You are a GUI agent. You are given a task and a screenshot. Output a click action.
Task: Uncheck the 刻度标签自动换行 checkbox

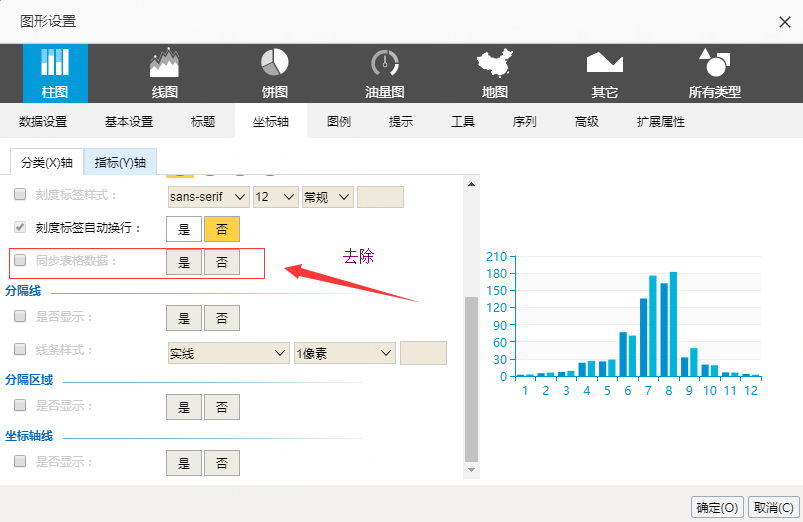[x=20, y=227]
